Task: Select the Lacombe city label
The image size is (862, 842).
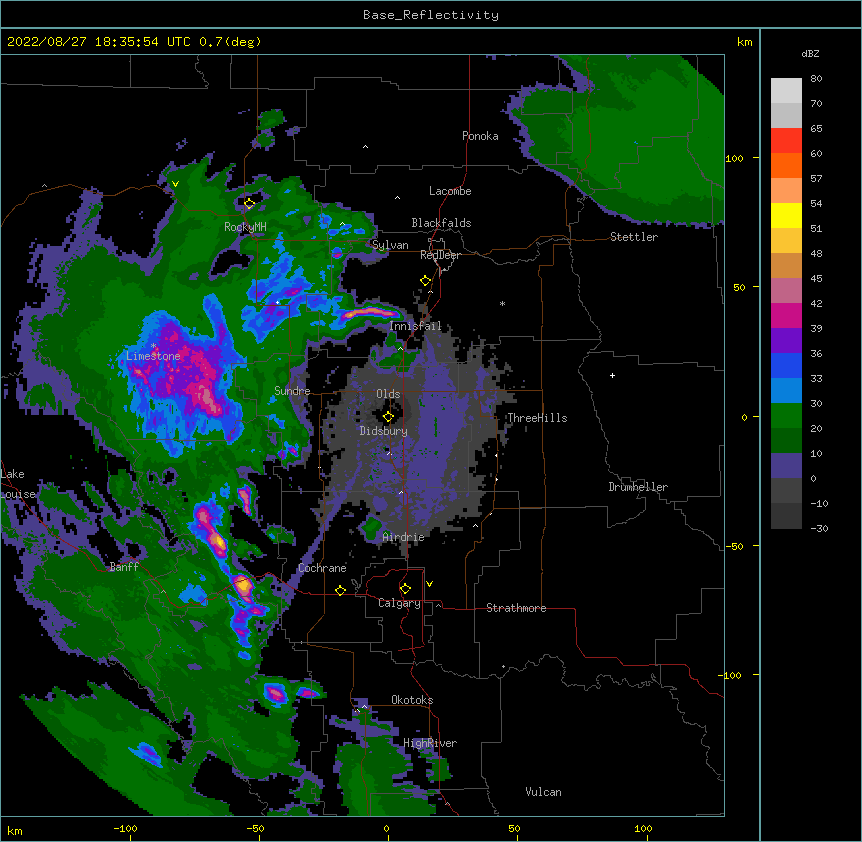Action: click(x=450, y=191)
